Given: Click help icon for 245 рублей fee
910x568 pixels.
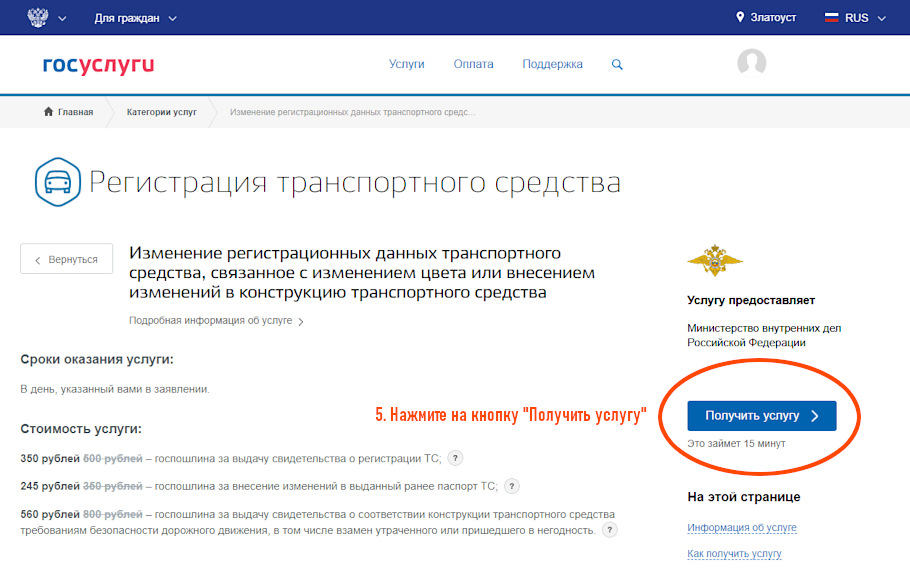Looking at the screenshot, I should pos(512,486).
